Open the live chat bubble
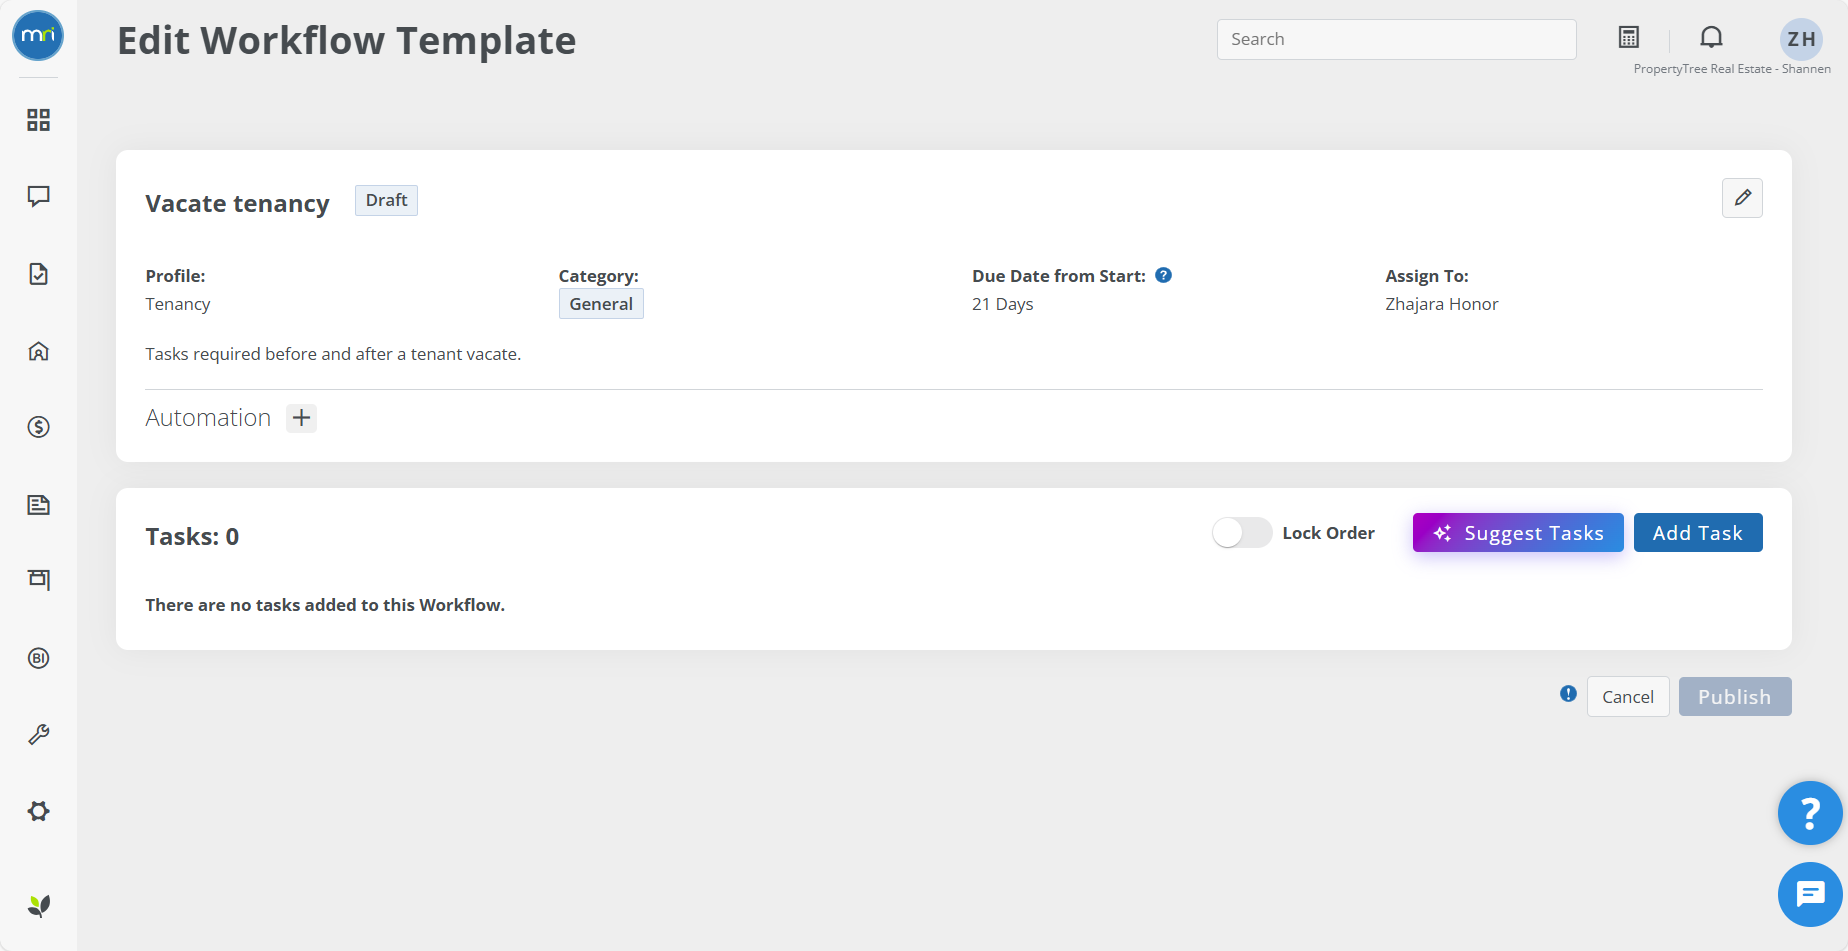Image resolution: width=1848 pixels, height=951 pixels. tap(1810, 894)
